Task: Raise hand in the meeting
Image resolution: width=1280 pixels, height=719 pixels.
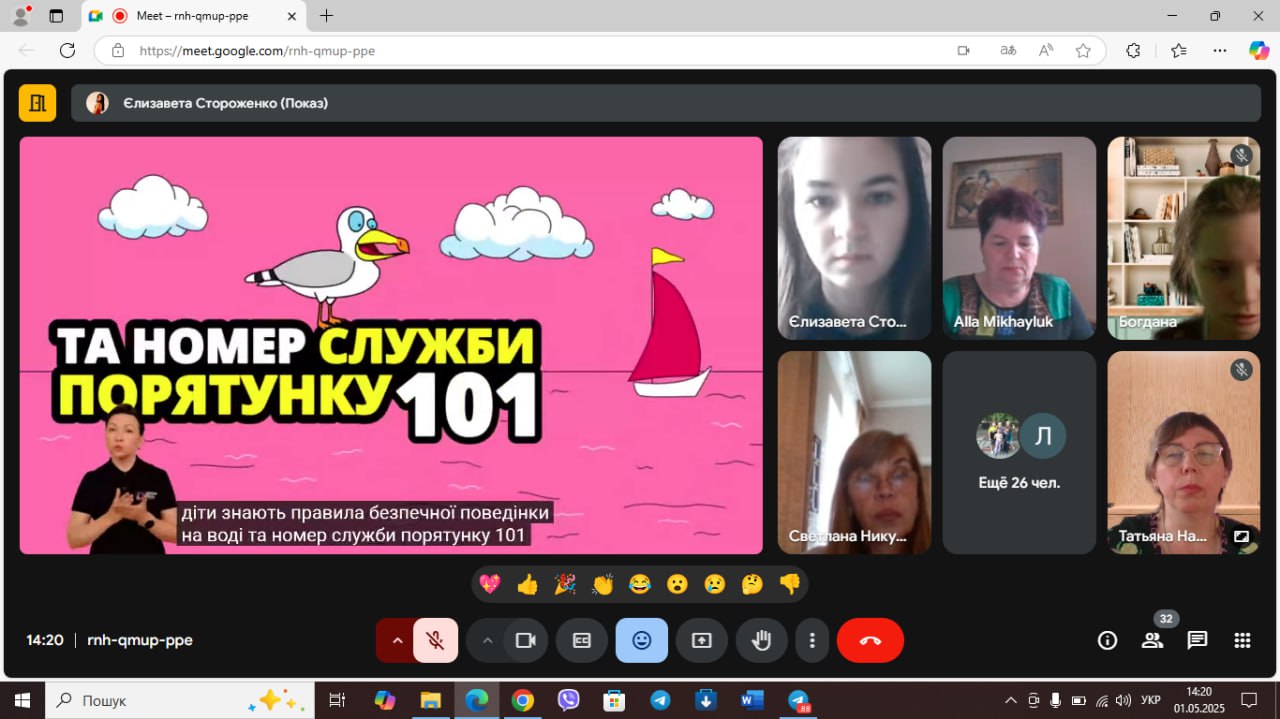Action: pos(762,640)
